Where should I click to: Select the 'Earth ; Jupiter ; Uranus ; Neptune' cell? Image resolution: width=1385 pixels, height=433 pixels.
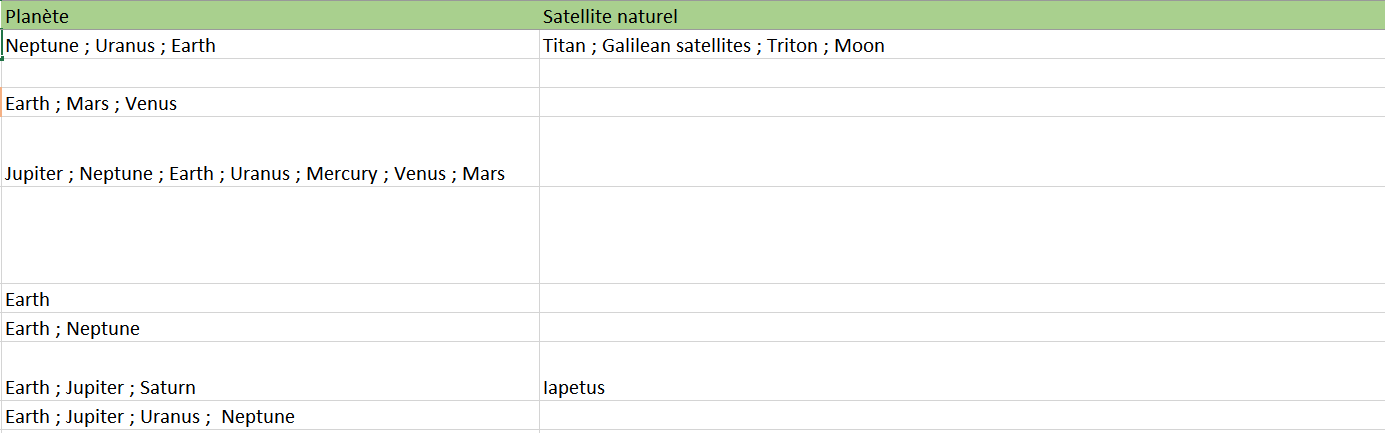[270, 416]
